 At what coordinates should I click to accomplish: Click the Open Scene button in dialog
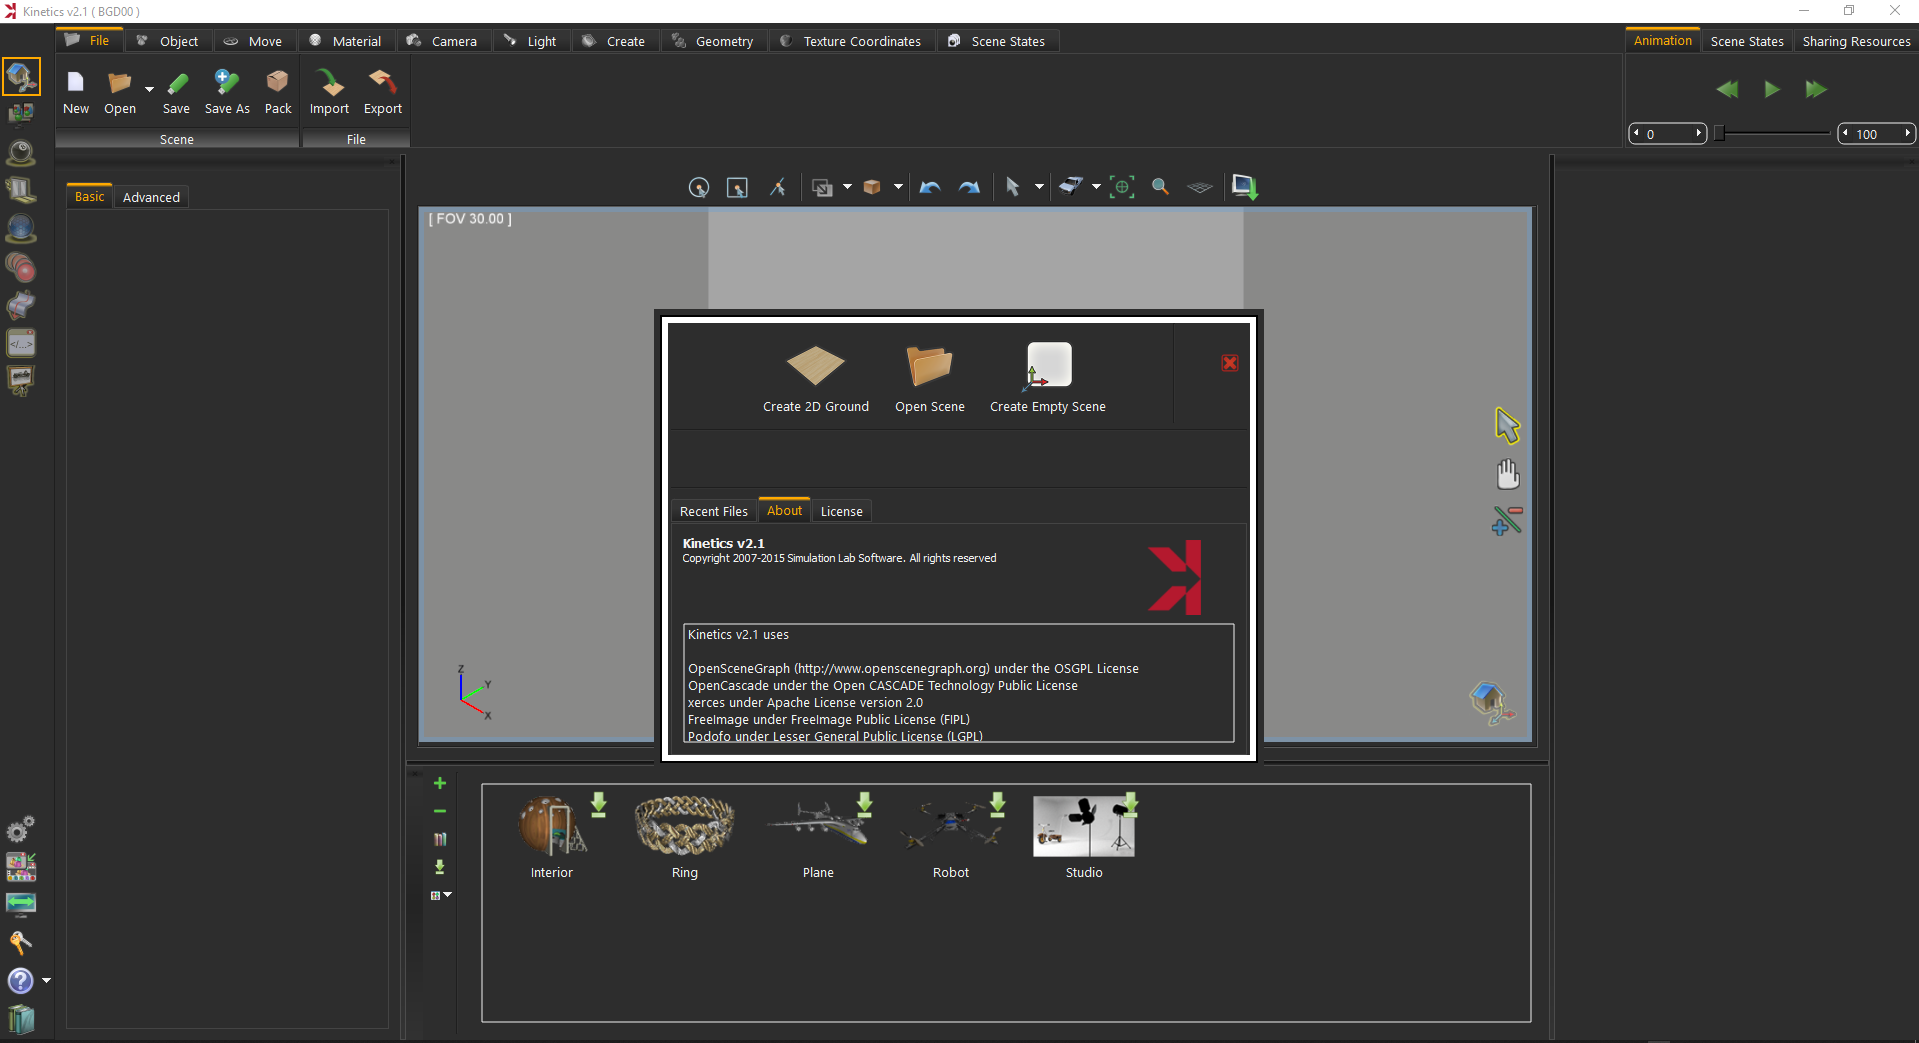(x=929, y=378)
